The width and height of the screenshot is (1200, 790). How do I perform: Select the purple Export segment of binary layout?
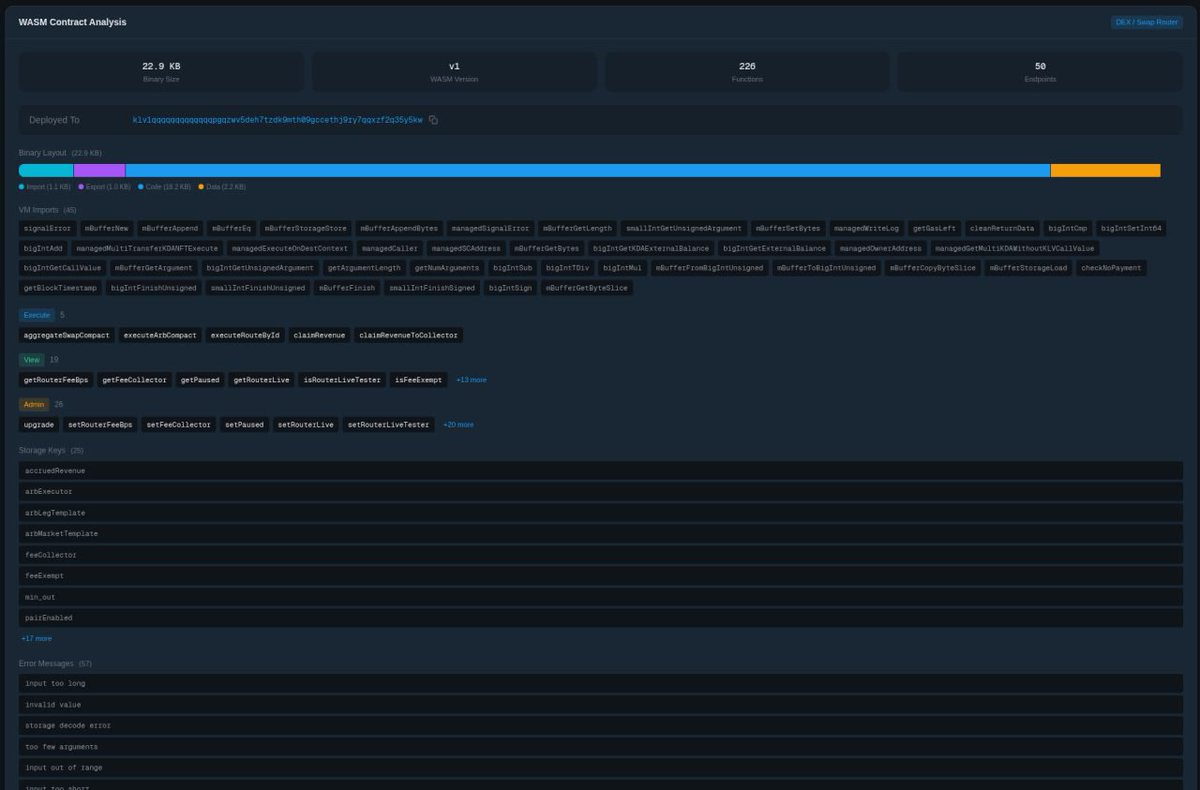tap(100, 170)
